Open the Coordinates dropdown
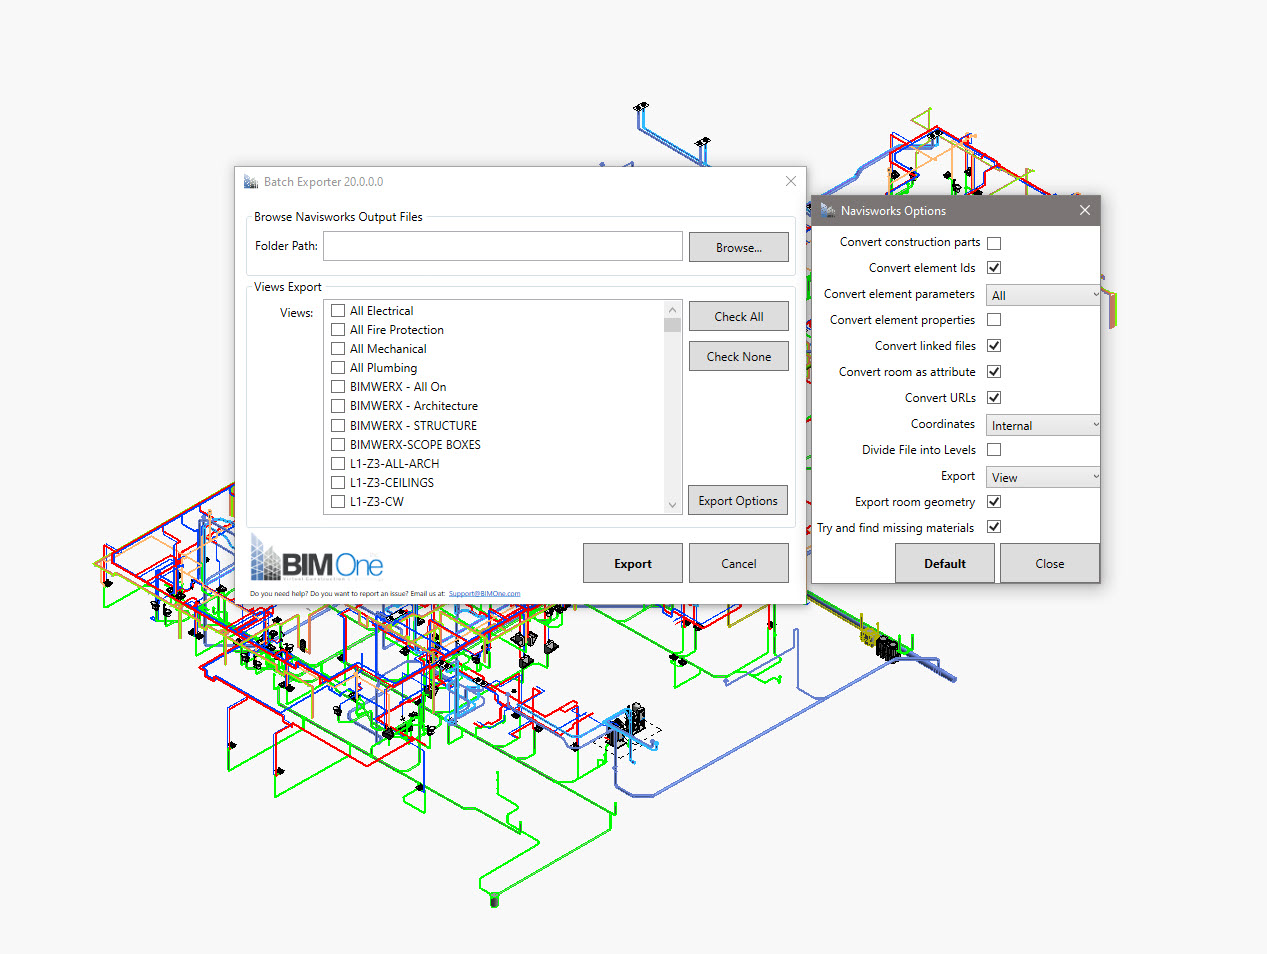Viewport: 1267px width, 954px height. pos(1043,425)
